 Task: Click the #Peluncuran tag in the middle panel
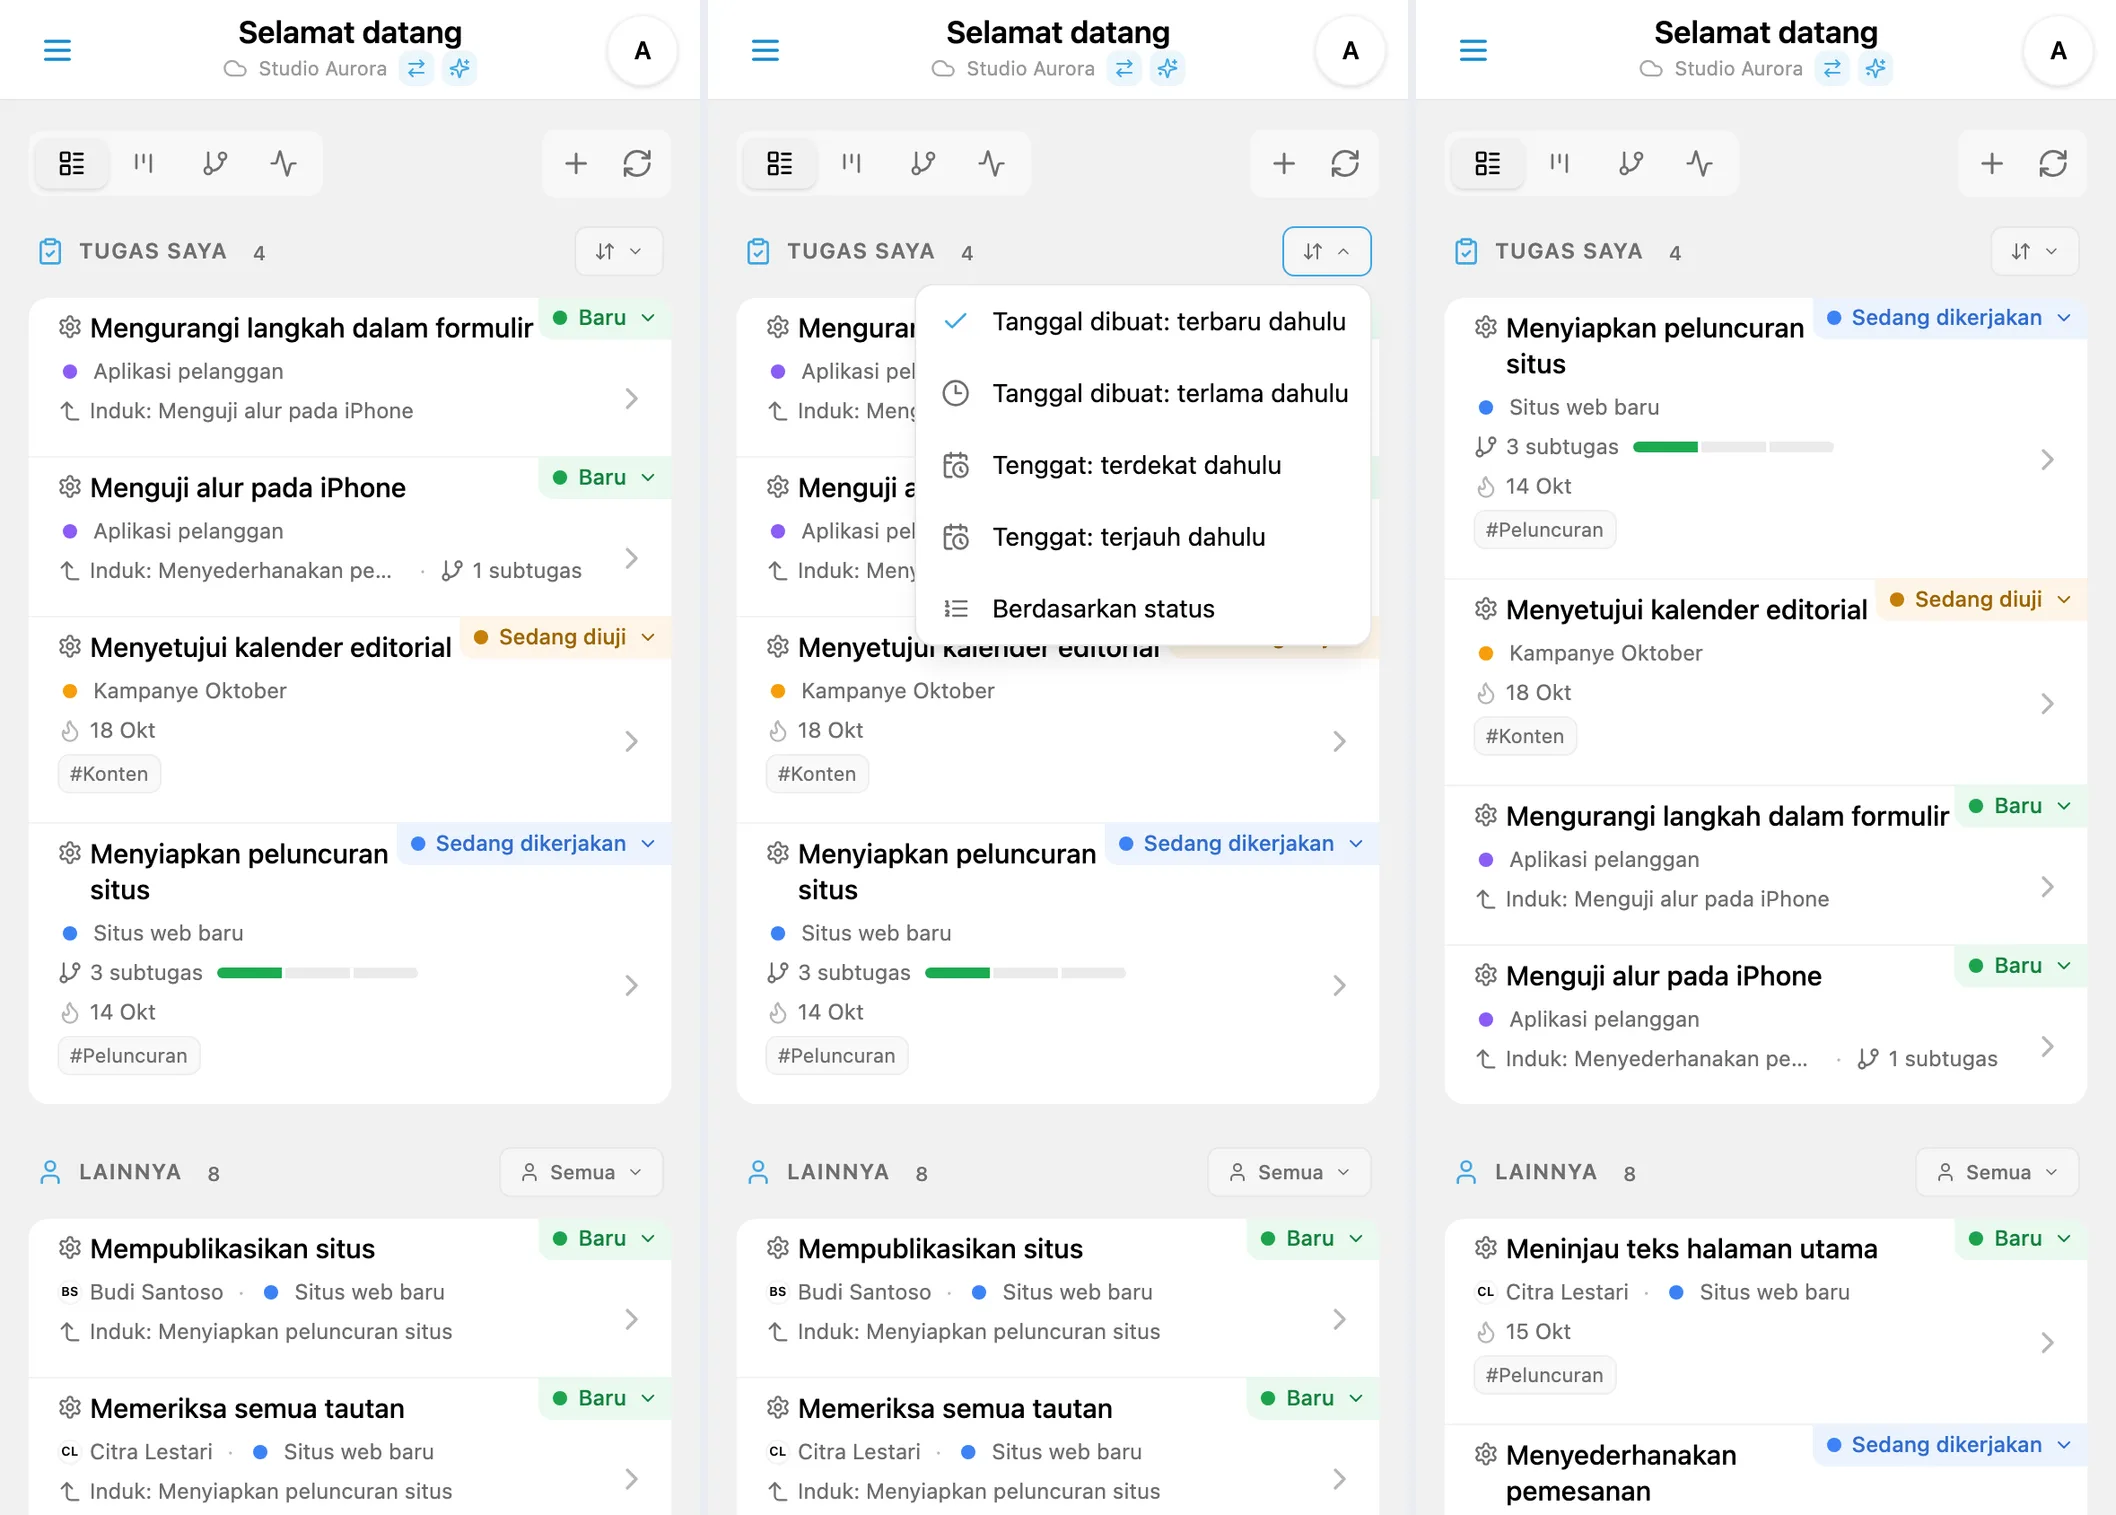837,1056
